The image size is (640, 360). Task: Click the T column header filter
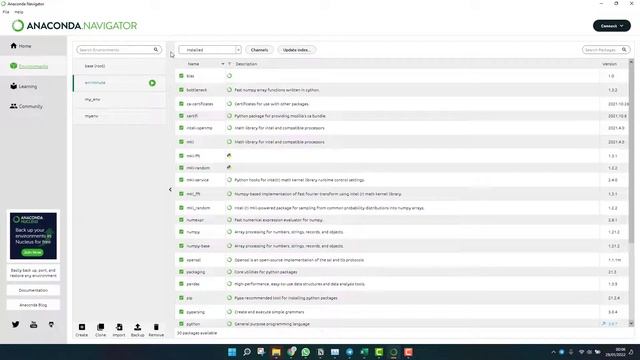click(x=229, y=64)
